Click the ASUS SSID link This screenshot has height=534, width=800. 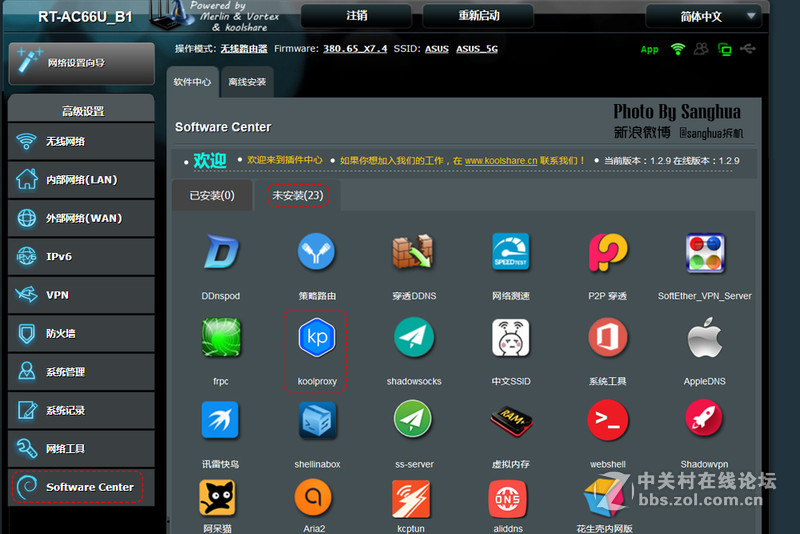[437, 49]
